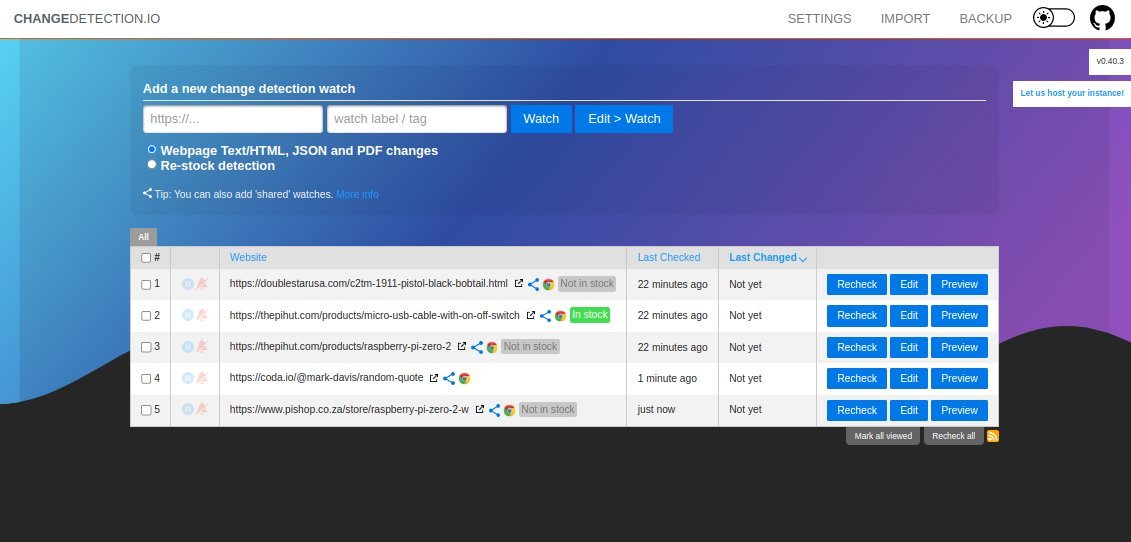Edit the micro-usb-cable watch

click(x=909, y=315)
